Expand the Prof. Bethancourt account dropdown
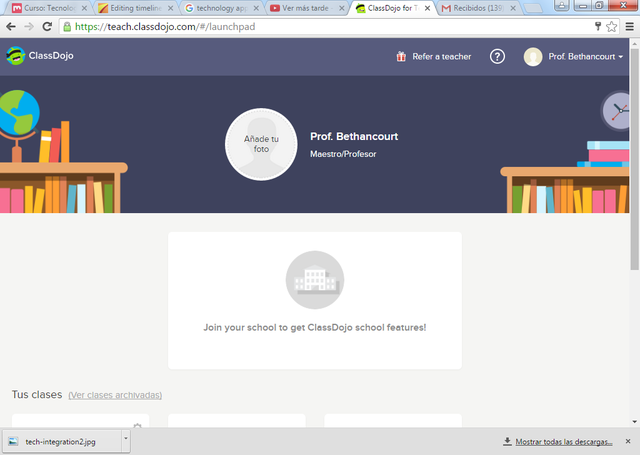This screenshot has width=640, height=455. click(586, 57)
